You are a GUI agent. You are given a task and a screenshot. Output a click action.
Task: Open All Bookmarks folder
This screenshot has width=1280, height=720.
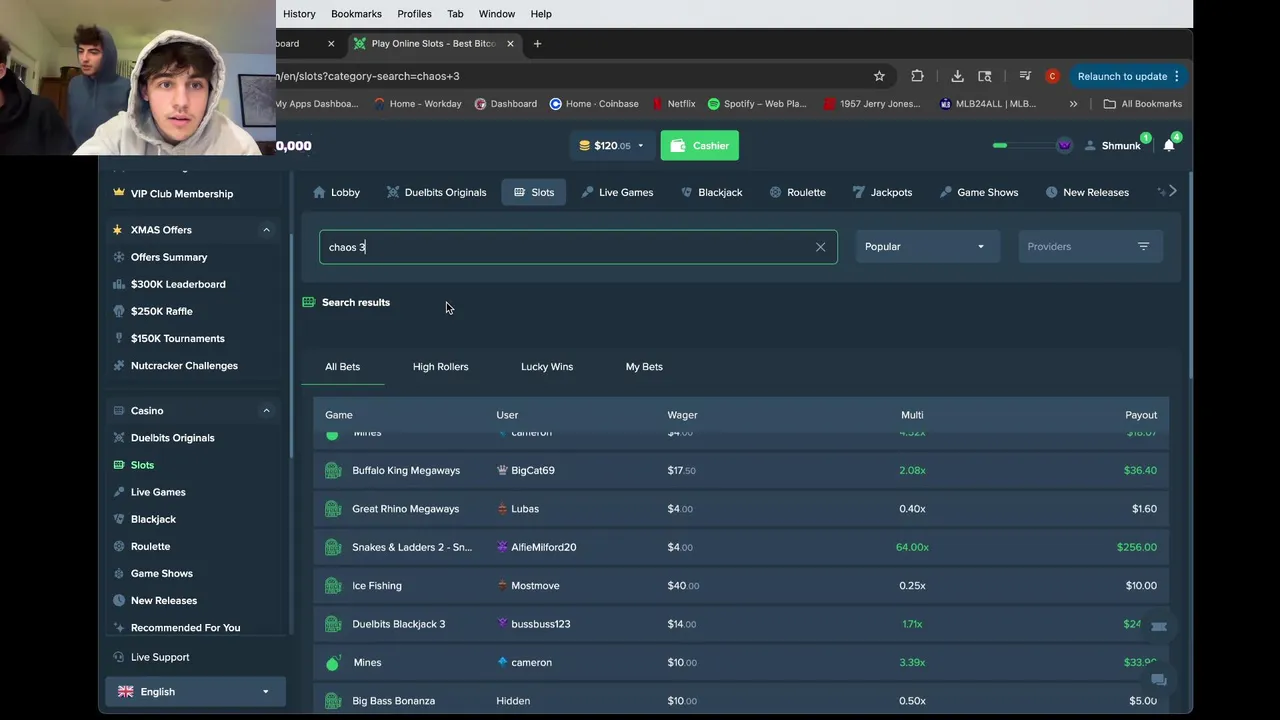(1143, 104)
